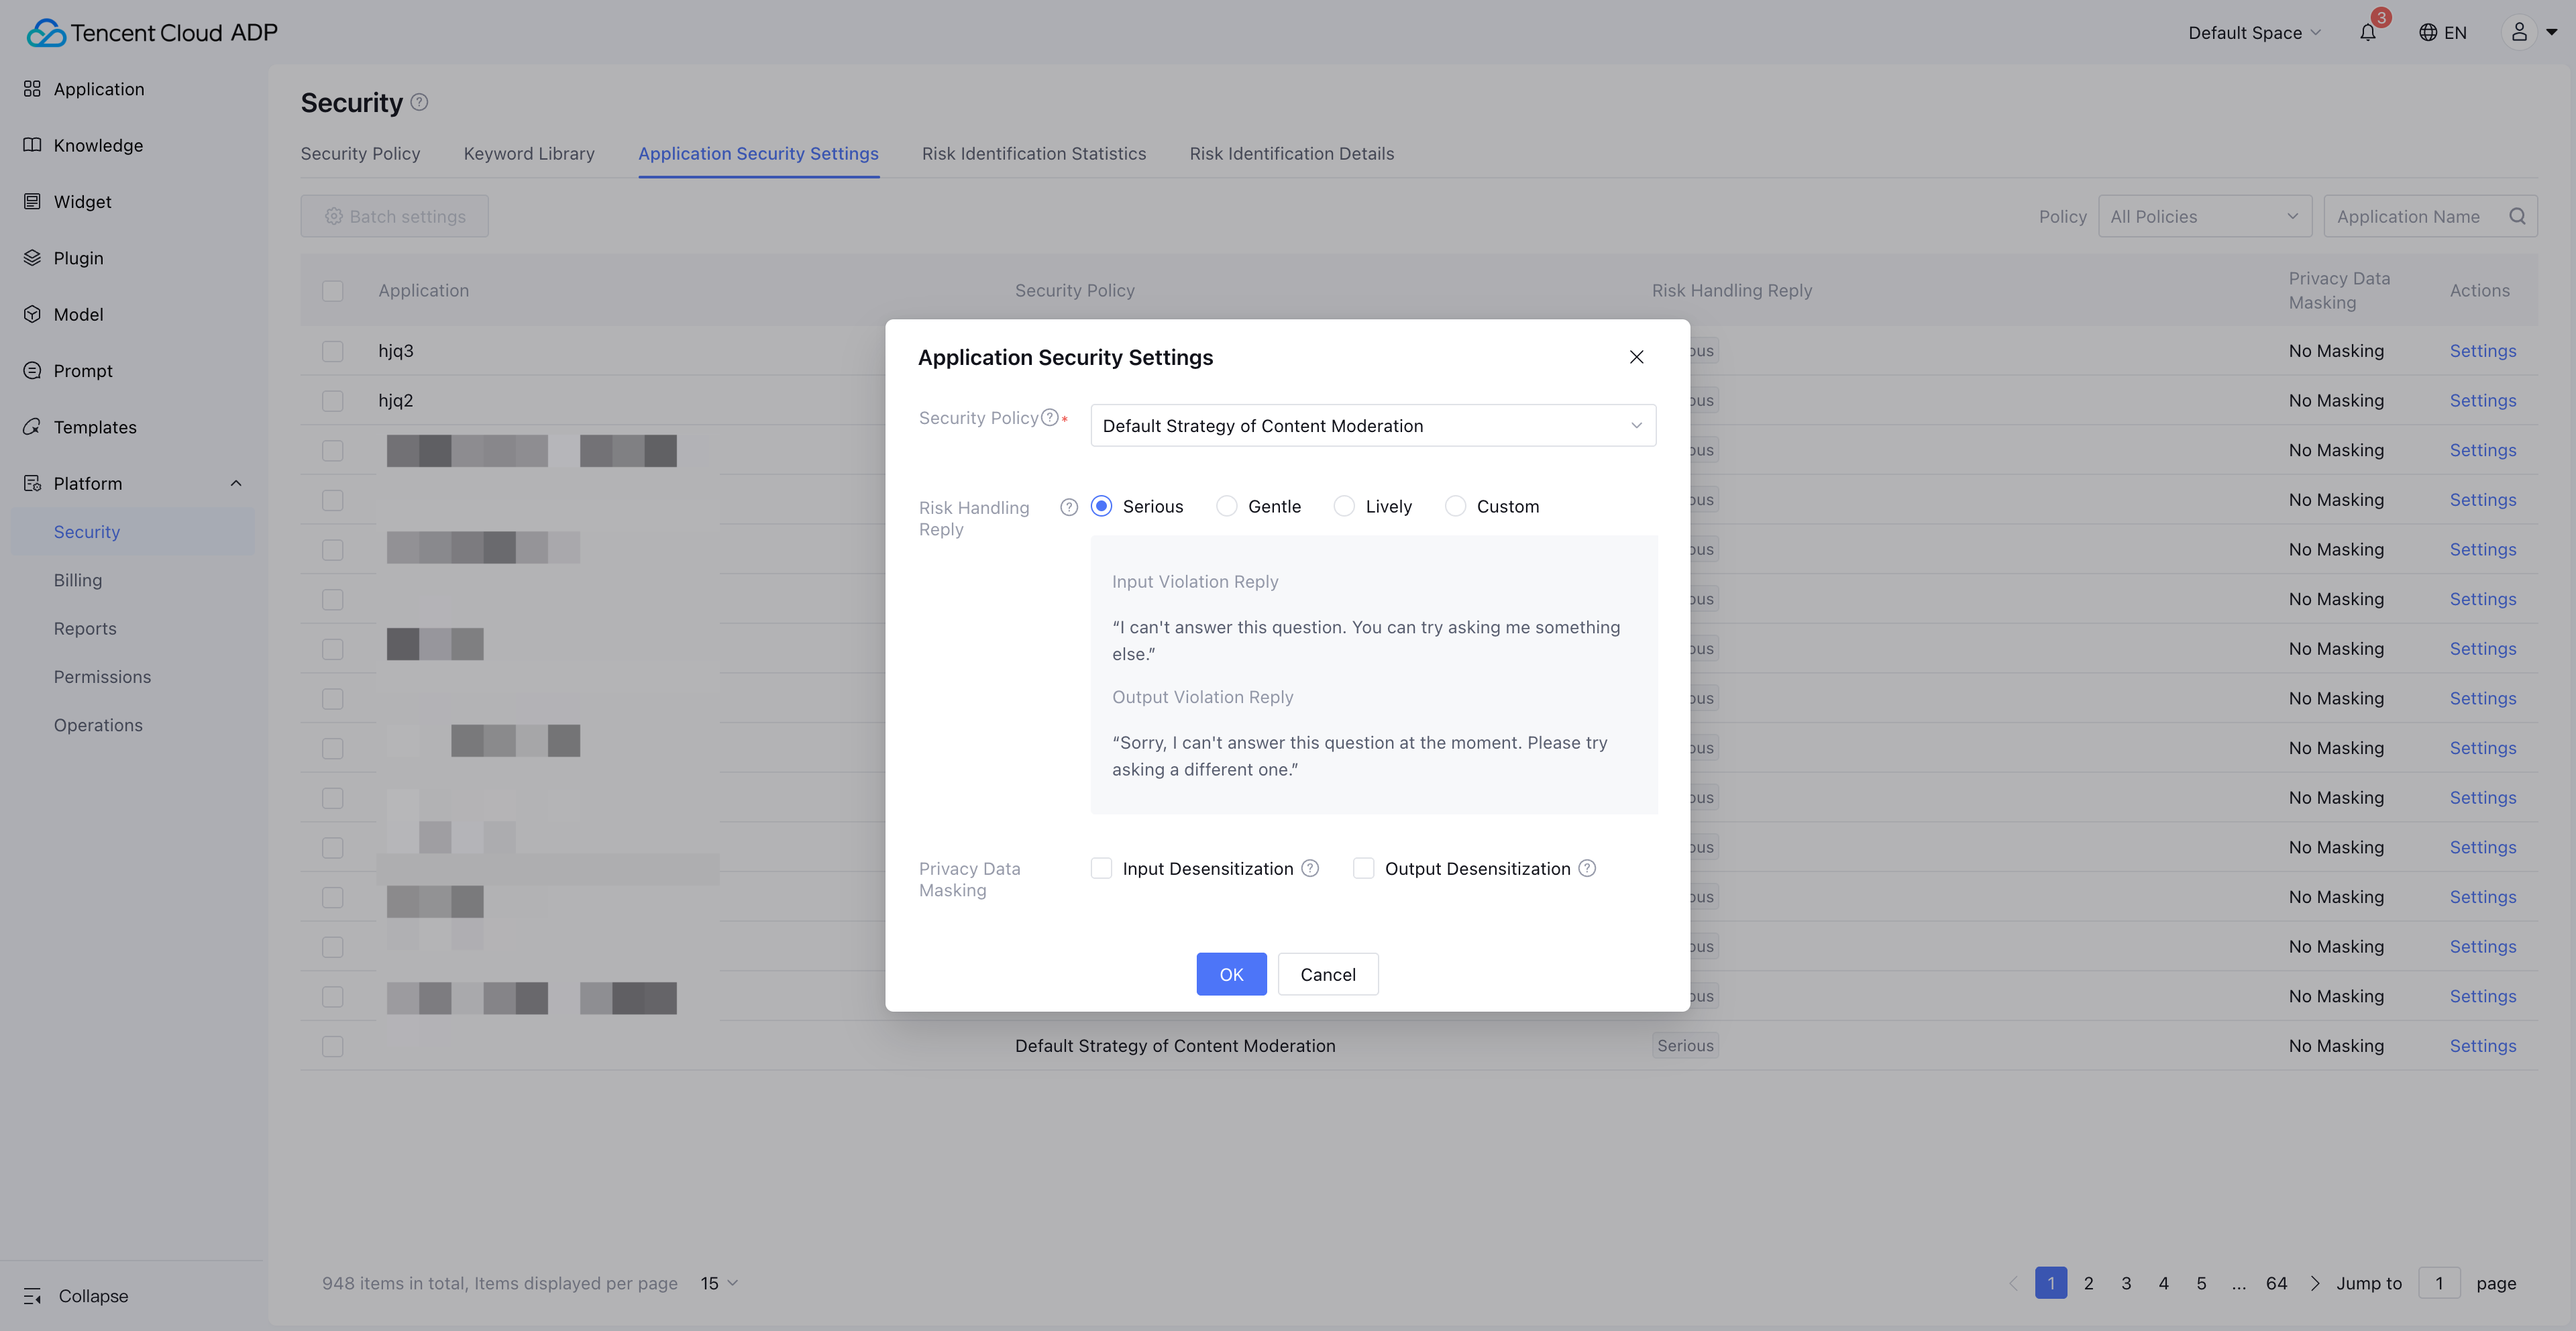Choose the Custom risk handling option

(1455, 506)
